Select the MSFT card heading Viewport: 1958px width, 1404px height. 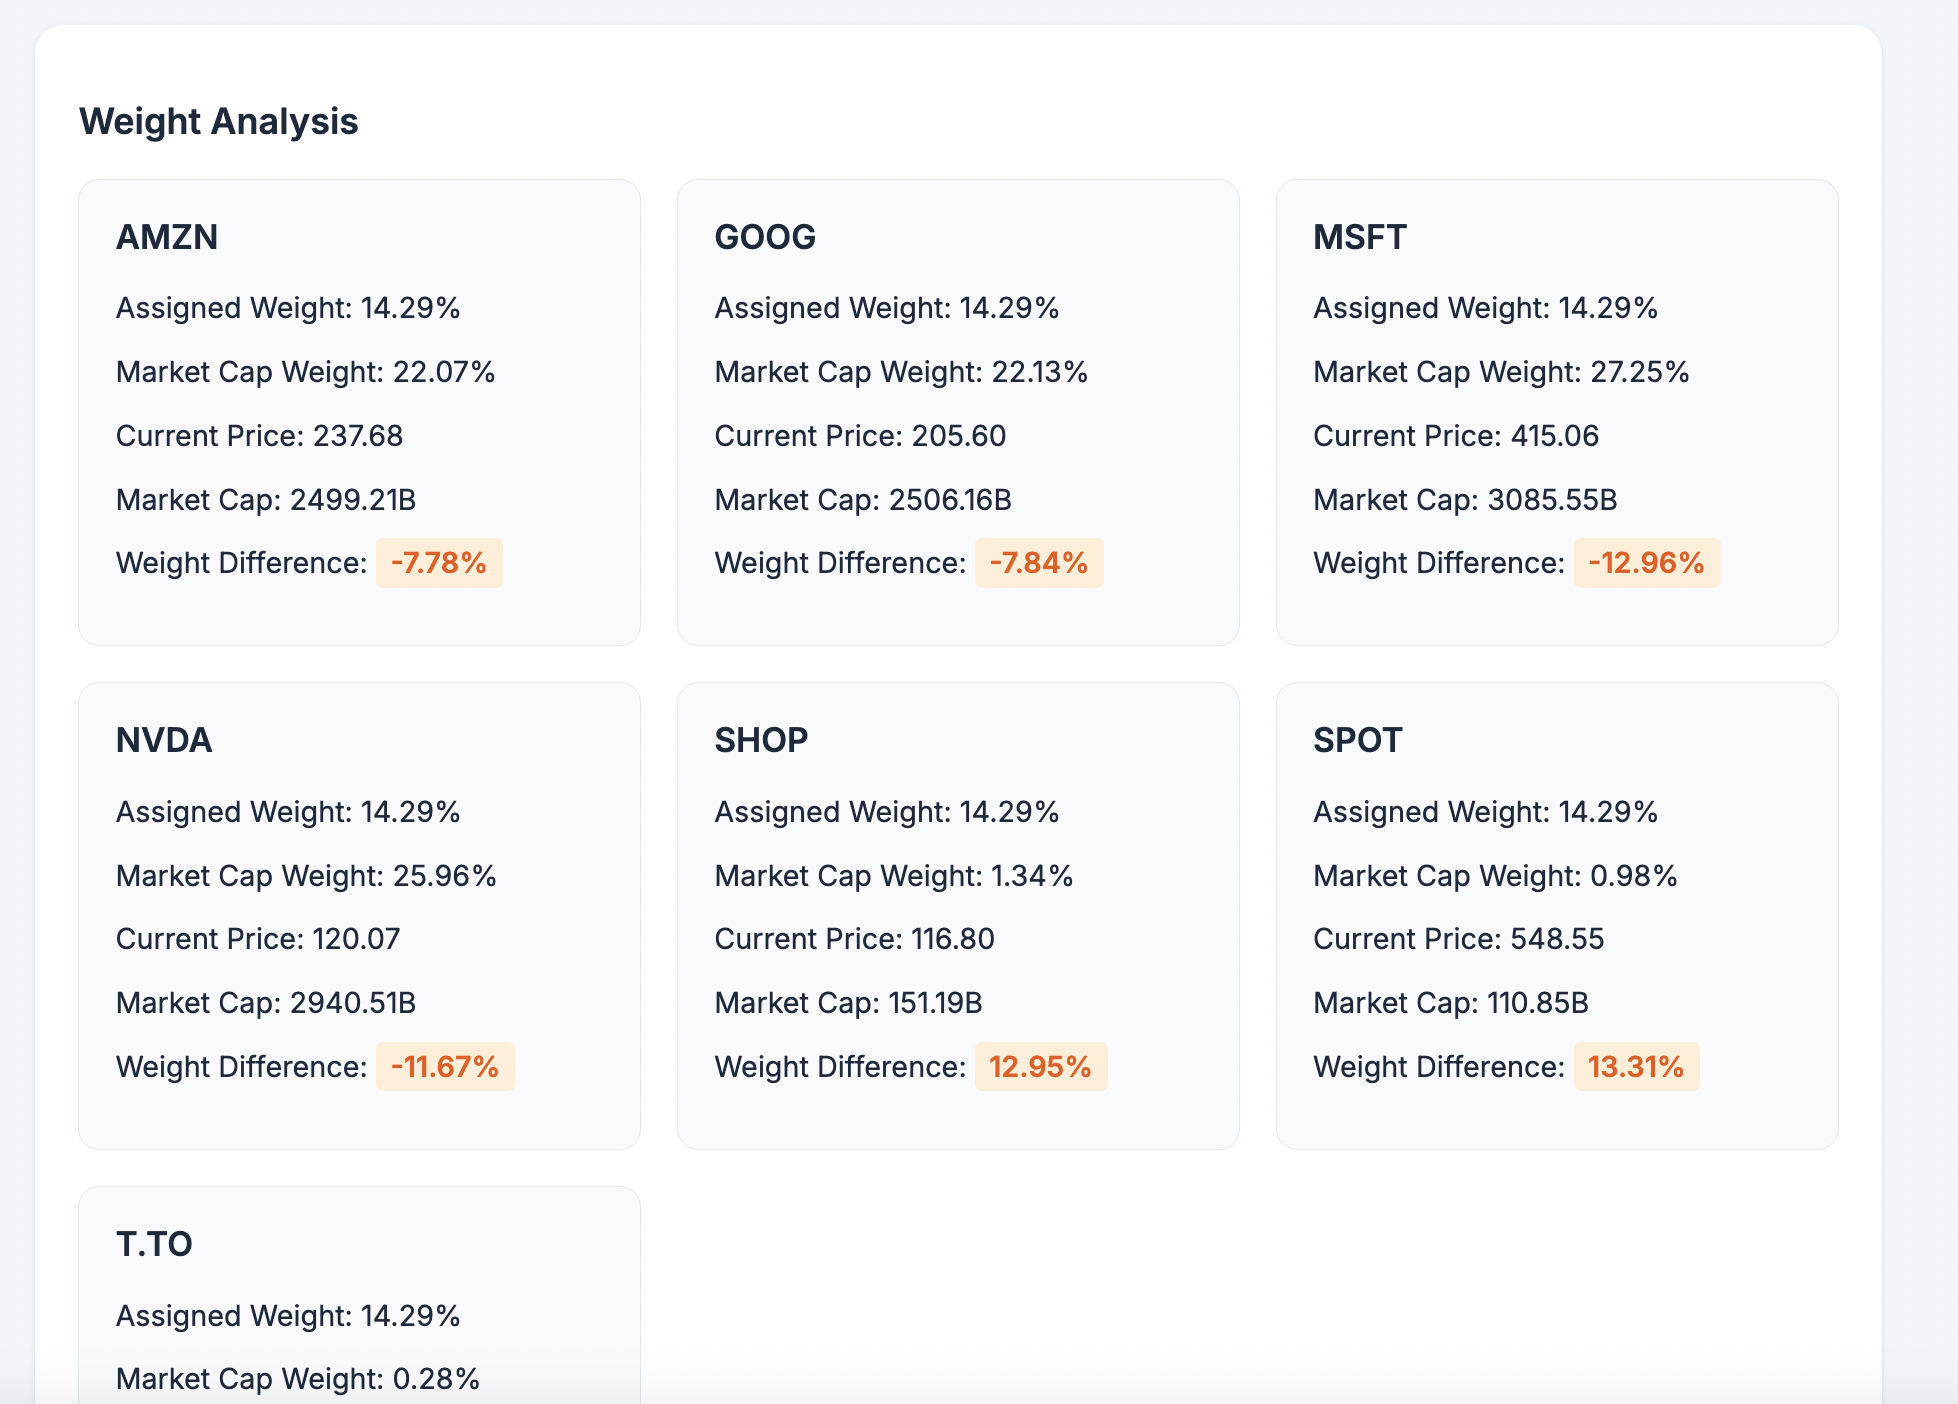(1359, 237)
